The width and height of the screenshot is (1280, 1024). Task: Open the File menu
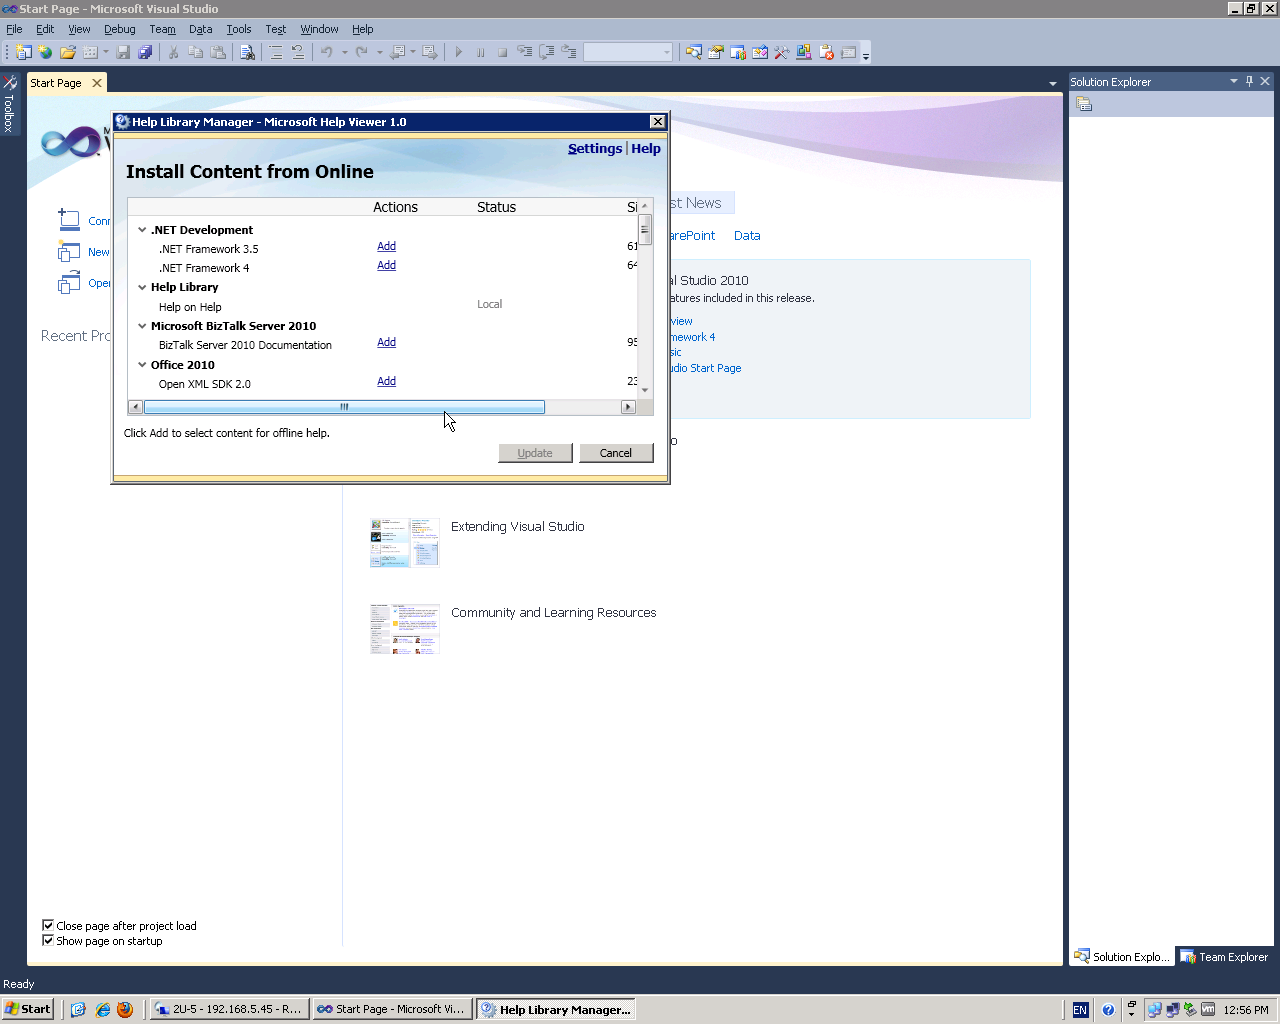coord(14,29)
